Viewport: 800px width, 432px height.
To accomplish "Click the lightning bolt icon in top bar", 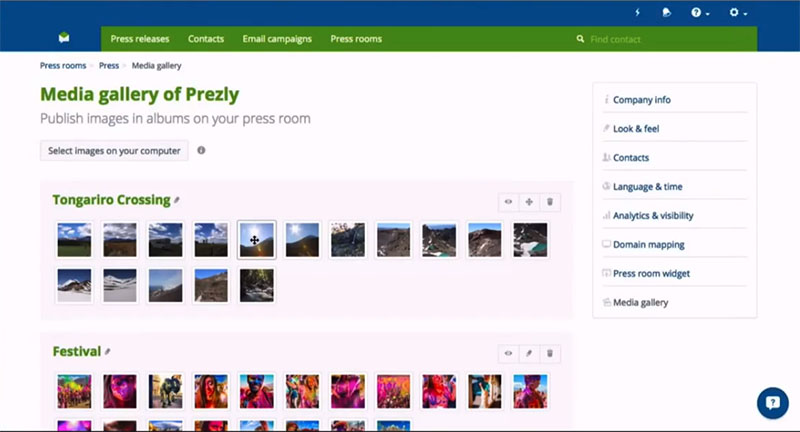I will coord(638,12).
